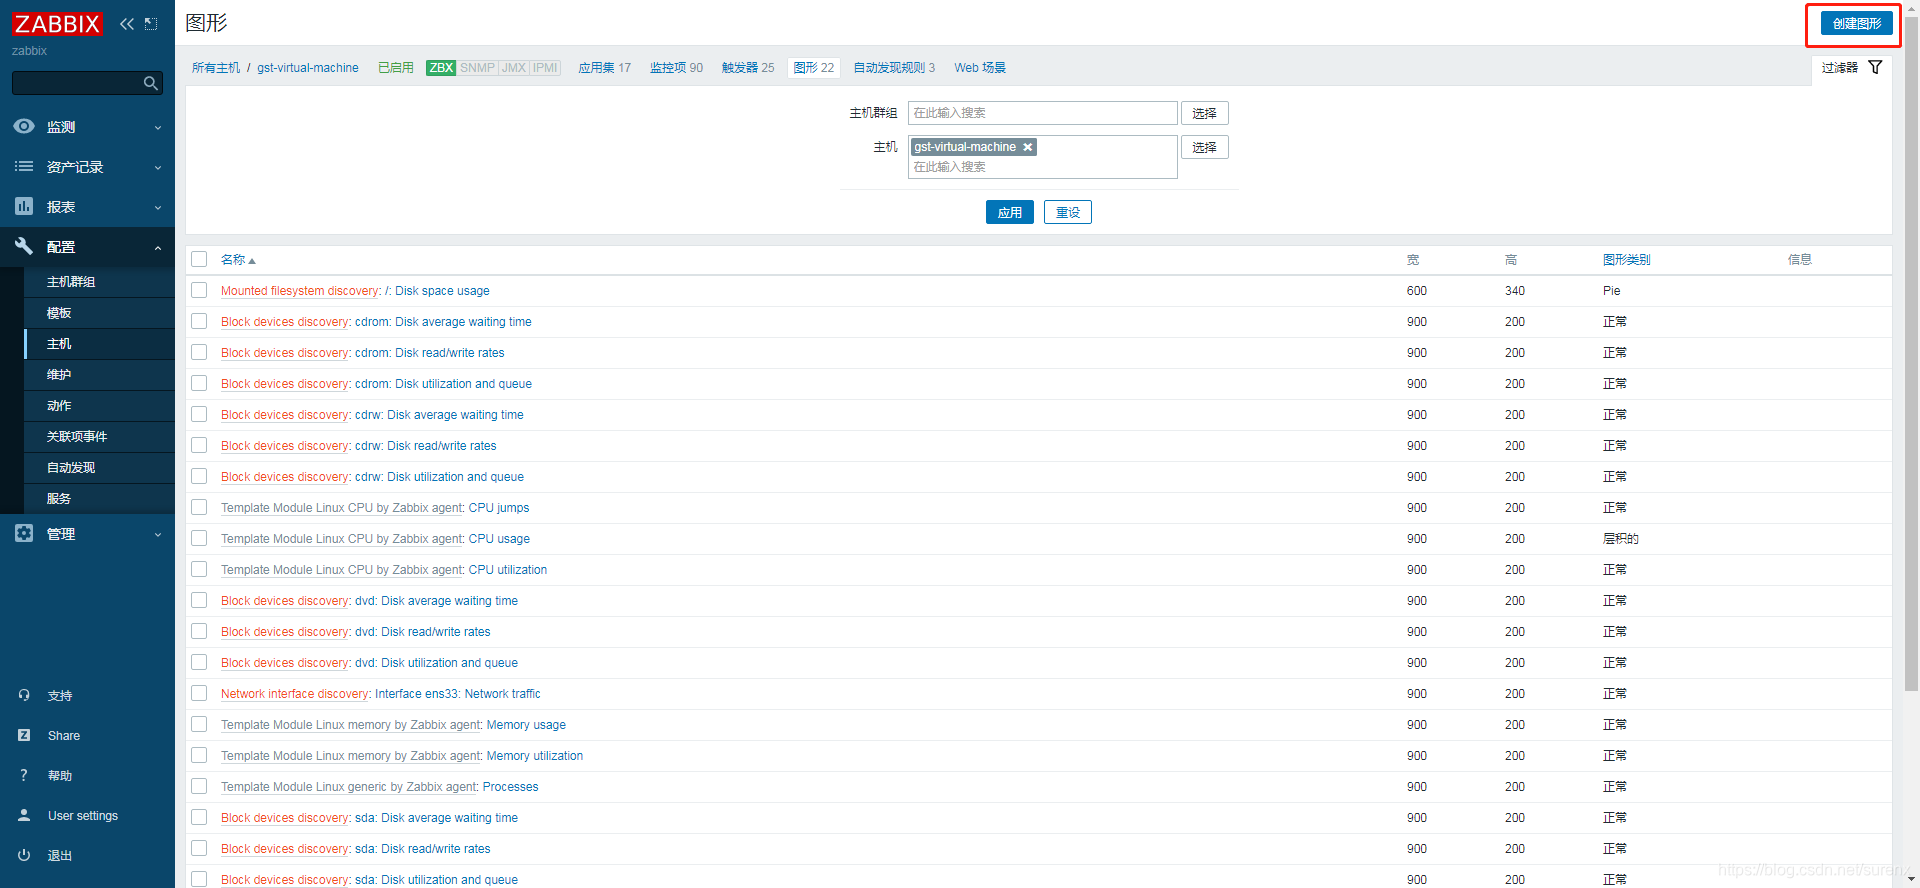Image resolution: width=1920 pixels, height=888 pixels.
Task: Click the administration gear icon
Action: pyautogui.click(x=24, y=533)
